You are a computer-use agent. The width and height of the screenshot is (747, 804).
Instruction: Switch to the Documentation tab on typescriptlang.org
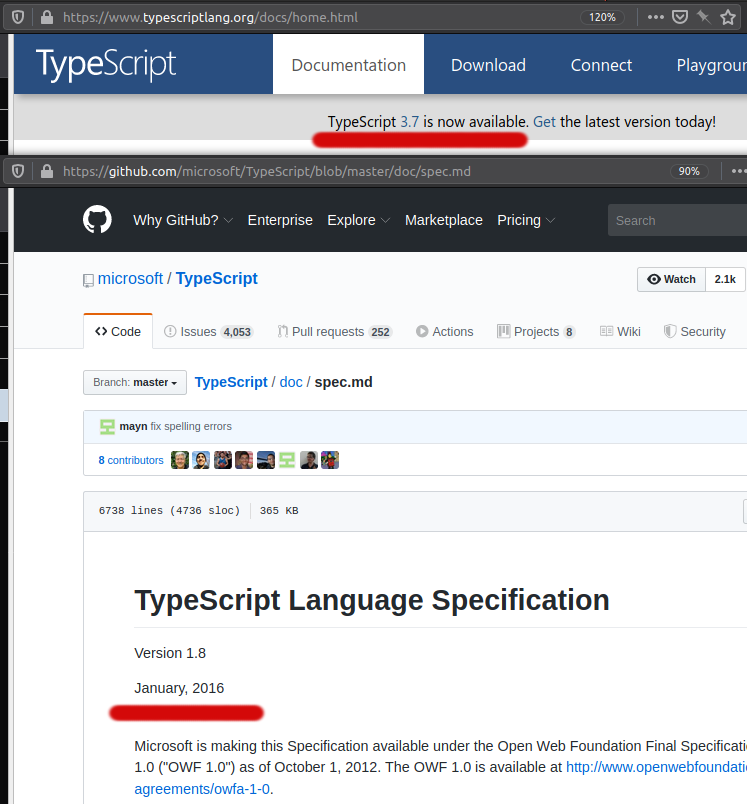(348, 64)
